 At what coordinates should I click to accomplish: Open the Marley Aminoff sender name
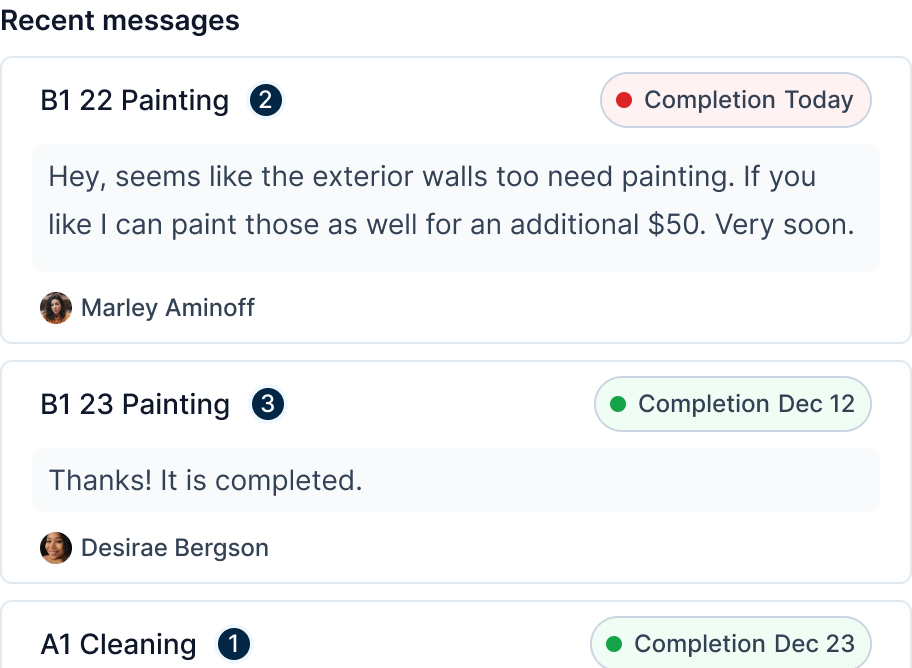[167, 308]
